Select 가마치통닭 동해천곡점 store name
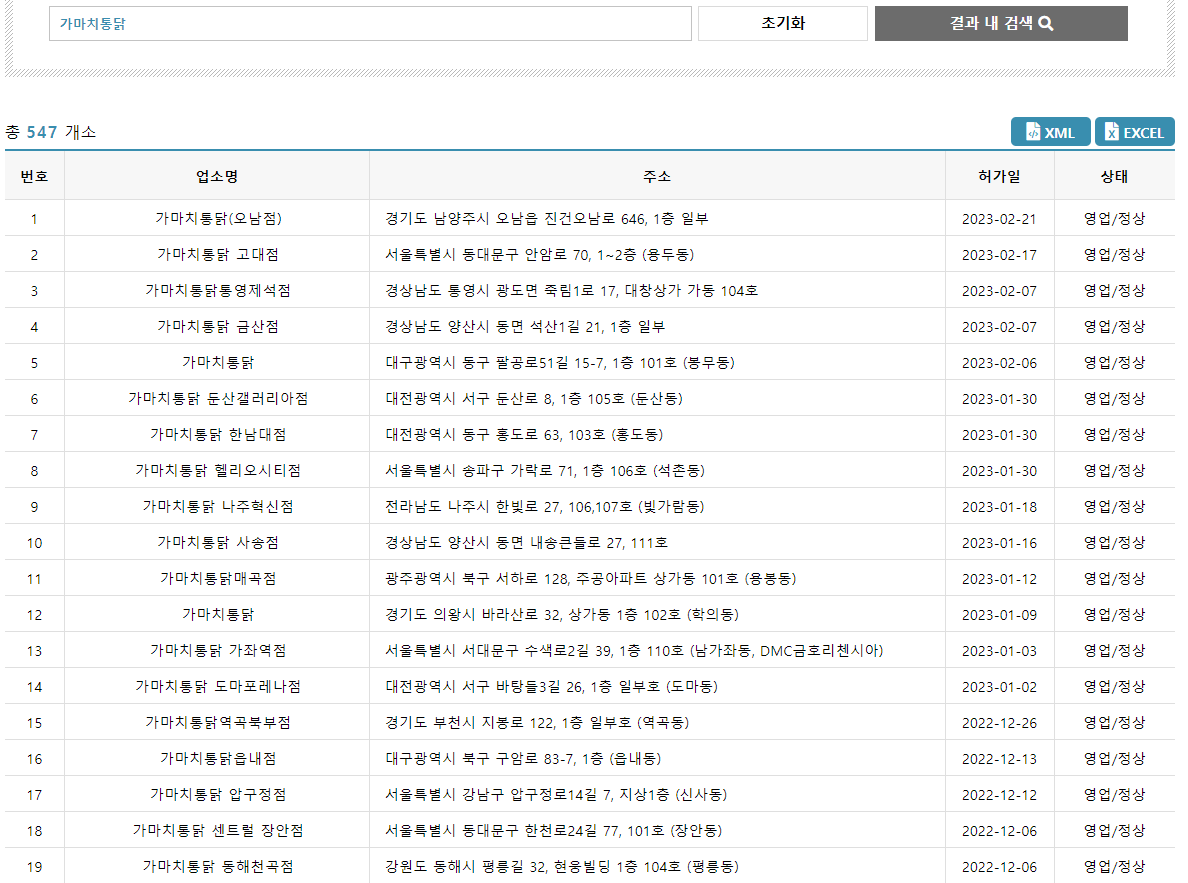 (x=218, y=866)
